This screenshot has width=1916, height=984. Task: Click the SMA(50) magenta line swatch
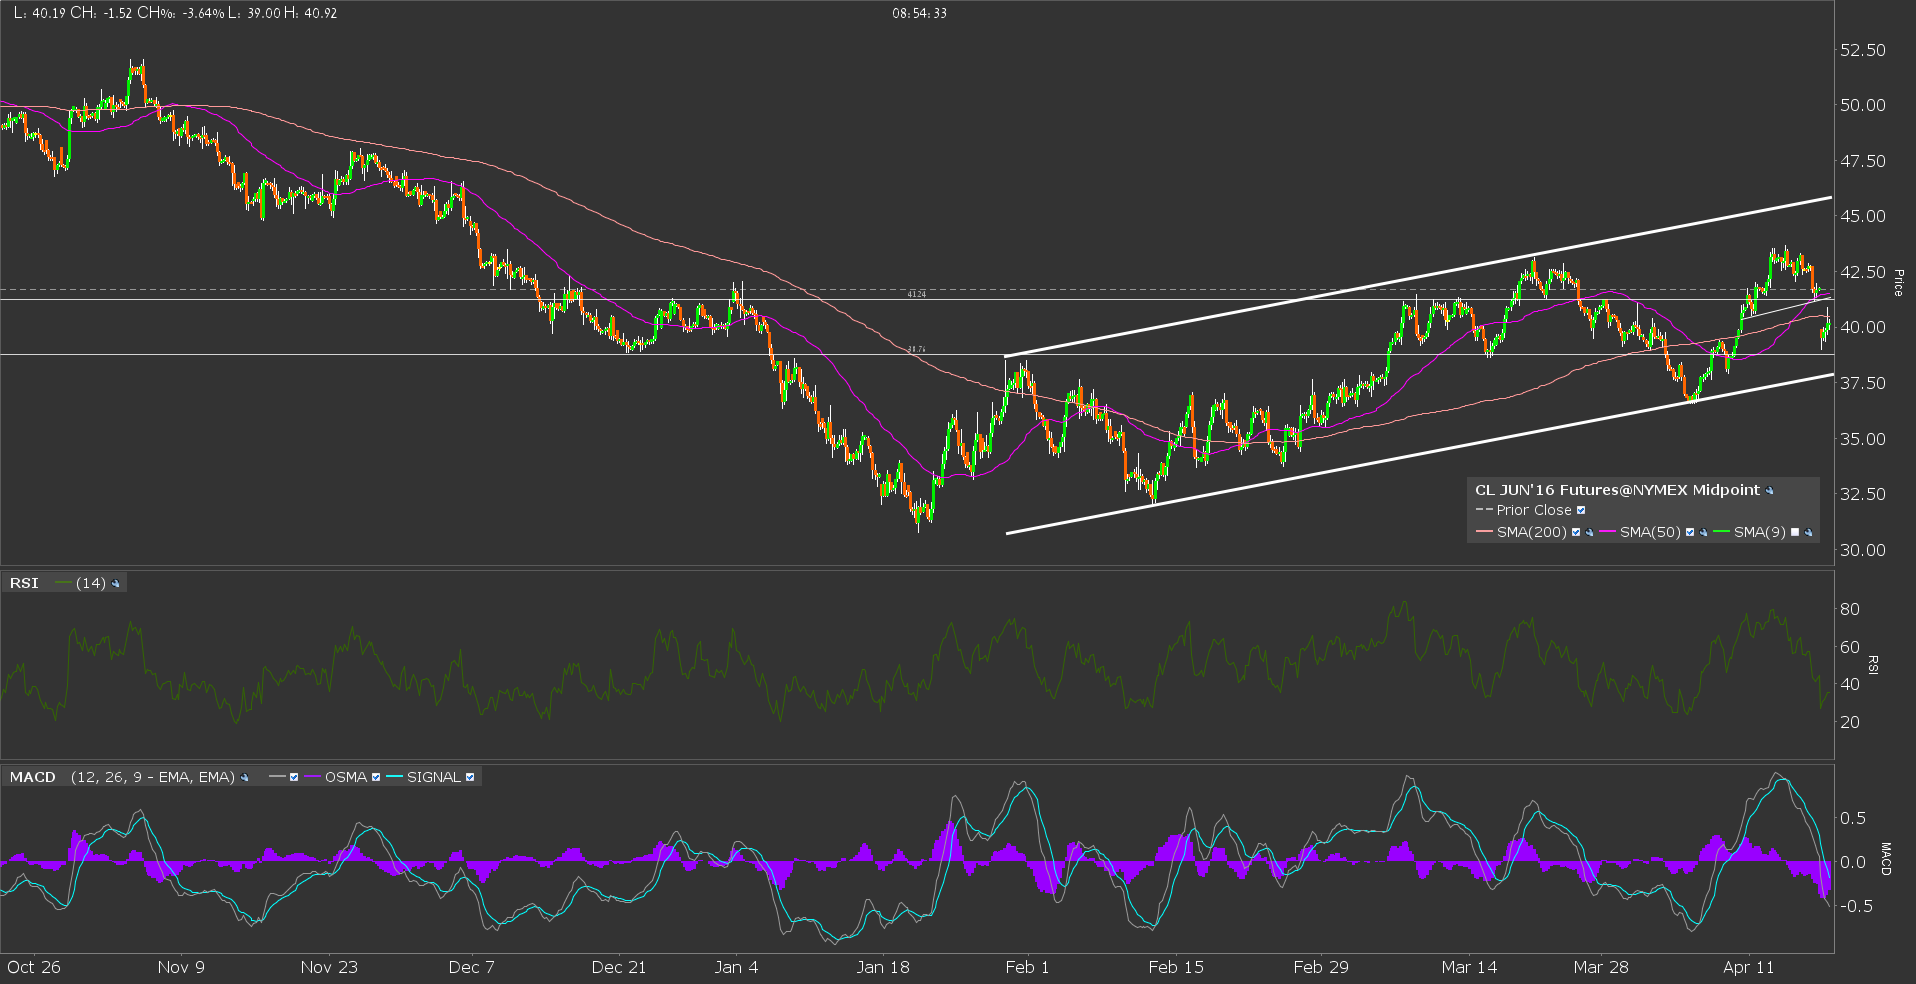pos(1608,533)
